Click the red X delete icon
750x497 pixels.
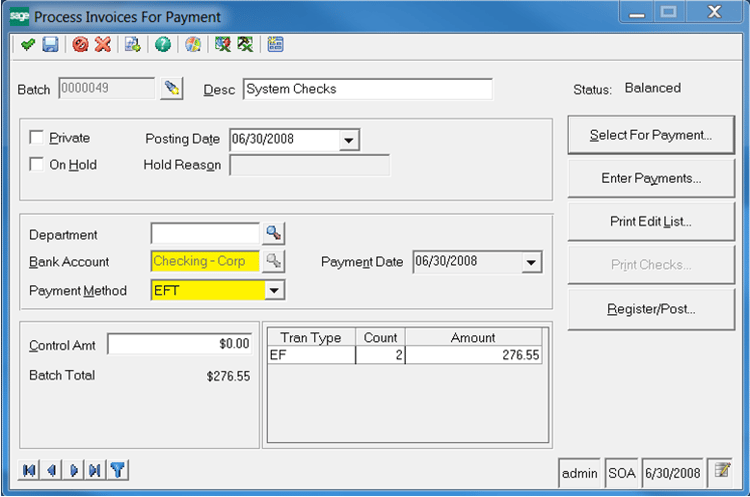click(x=102, y=44)
